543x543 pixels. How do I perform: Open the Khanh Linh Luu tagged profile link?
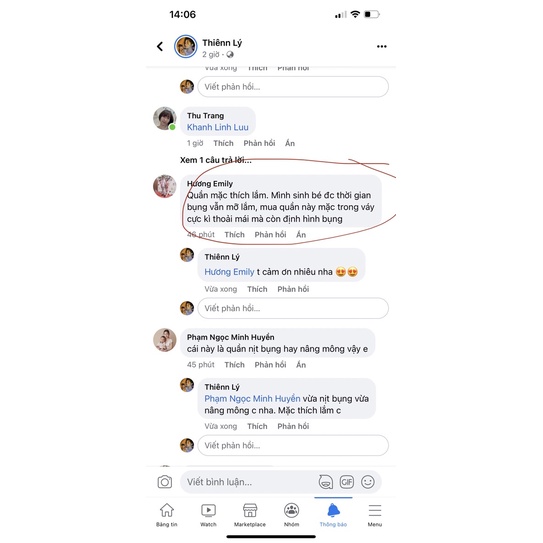(217, 127)
